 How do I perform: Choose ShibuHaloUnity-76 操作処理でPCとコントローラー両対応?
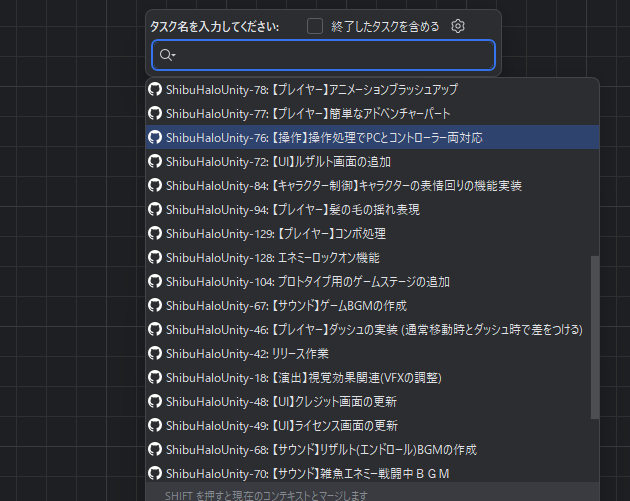pyautogui.click(x=372, y=137)
